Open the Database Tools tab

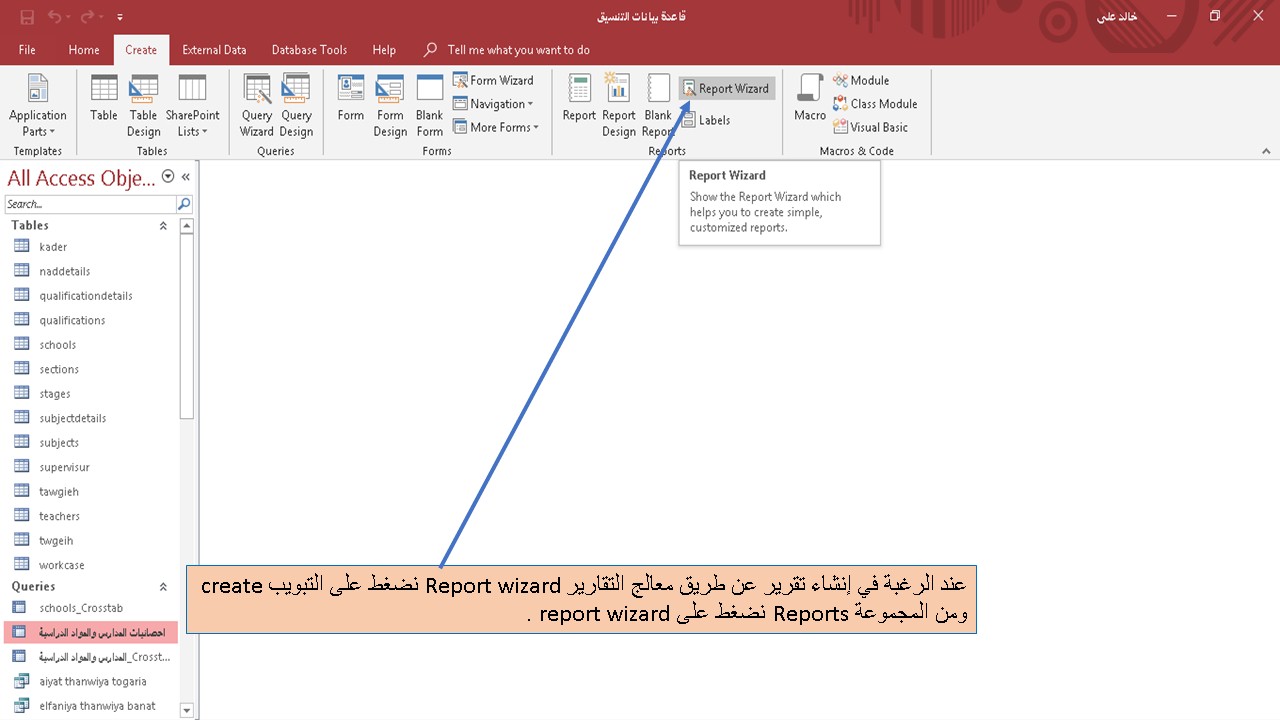[309, 49]
